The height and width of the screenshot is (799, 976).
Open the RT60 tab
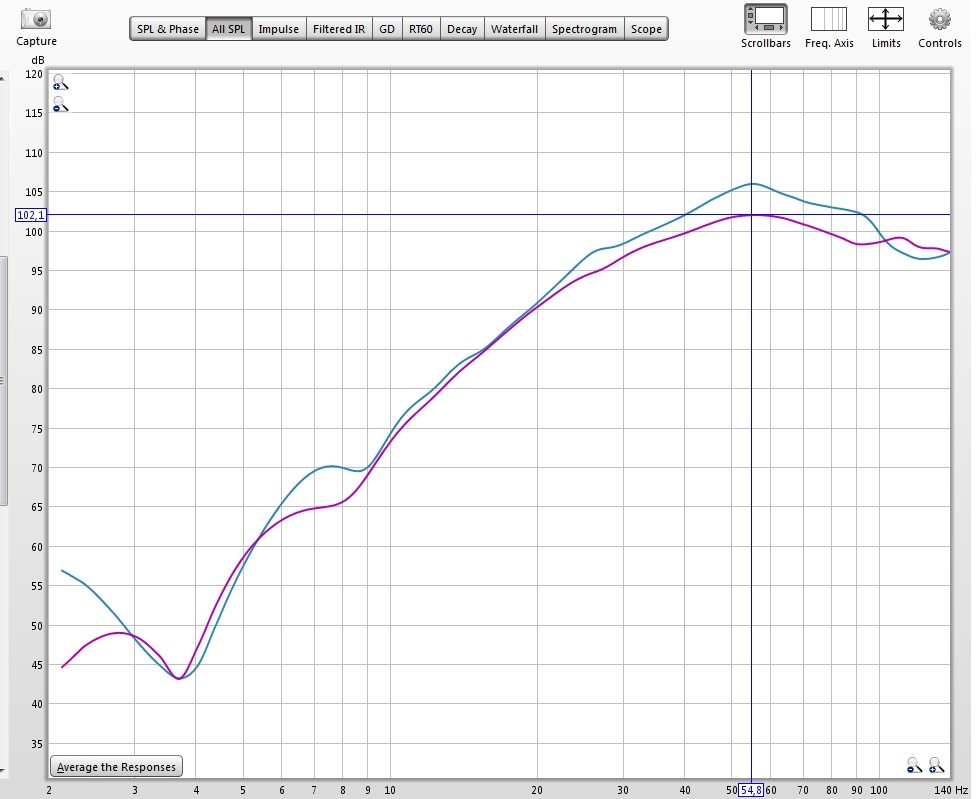[421, 29]
